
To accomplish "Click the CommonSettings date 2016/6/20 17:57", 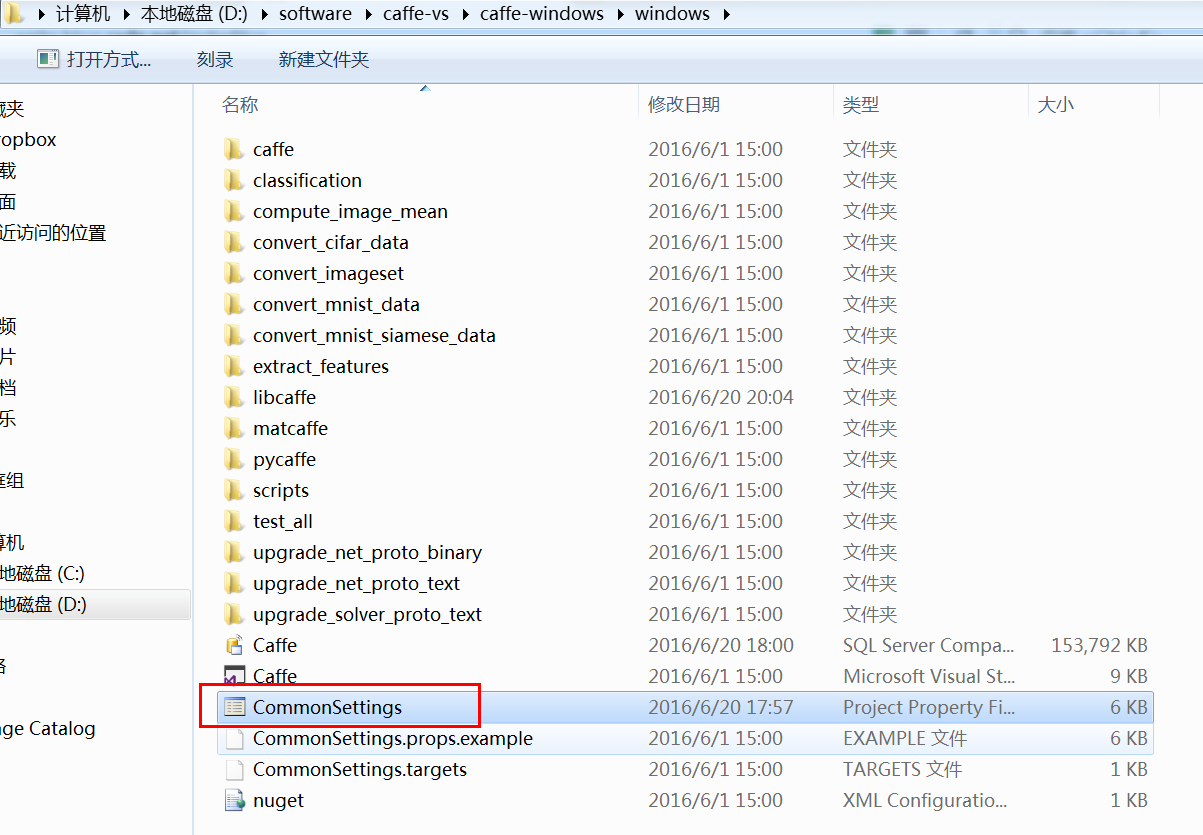I will coord(721,707).
